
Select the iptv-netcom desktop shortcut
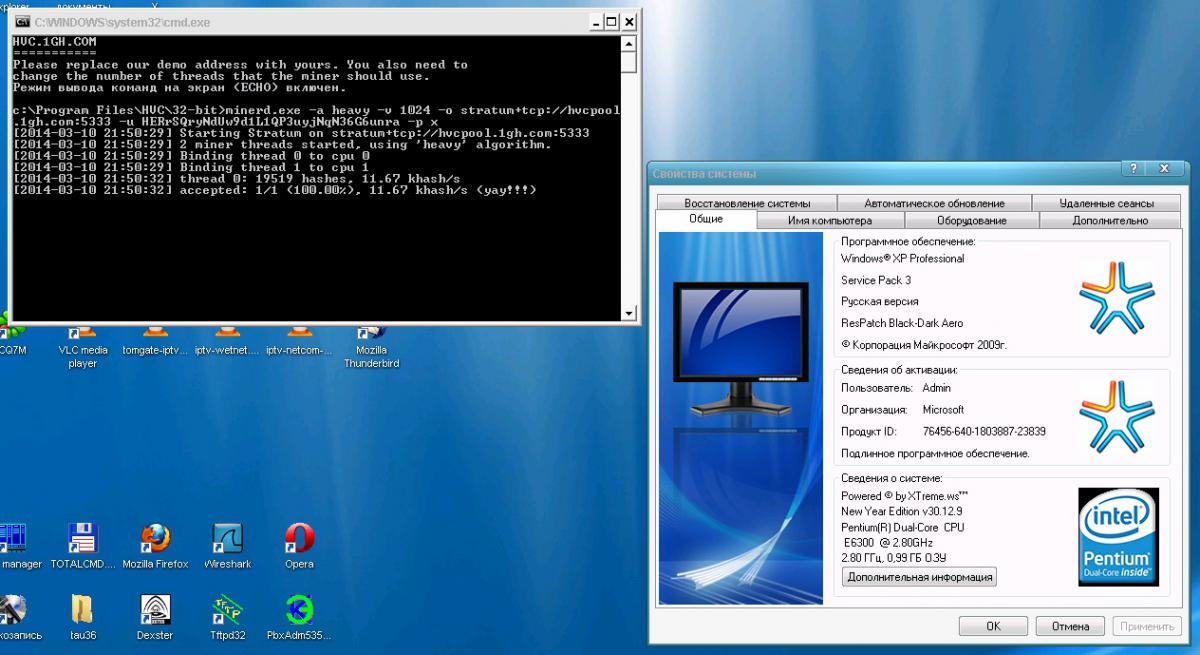(x=298, y=340)
